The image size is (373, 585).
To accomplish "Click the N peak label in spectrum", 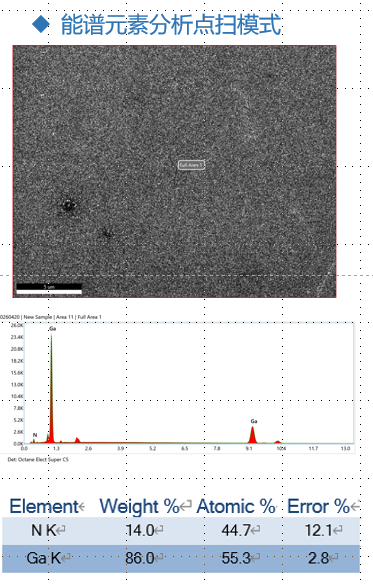I will (35, 435).
